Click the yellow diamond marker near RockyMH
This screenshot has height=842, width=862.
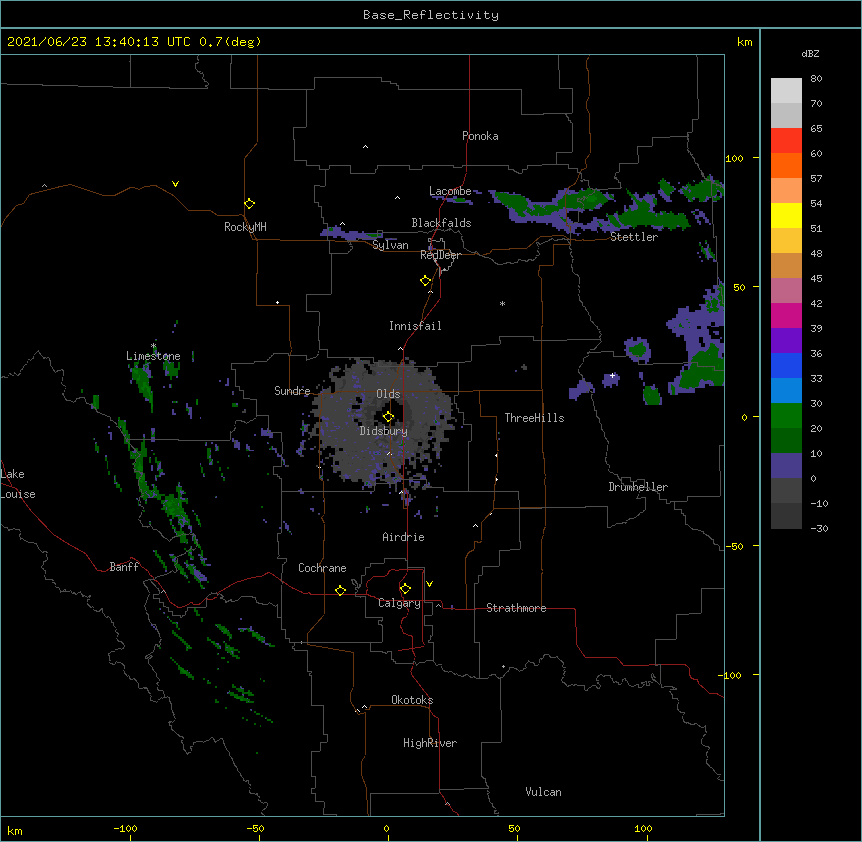point(249,204)
